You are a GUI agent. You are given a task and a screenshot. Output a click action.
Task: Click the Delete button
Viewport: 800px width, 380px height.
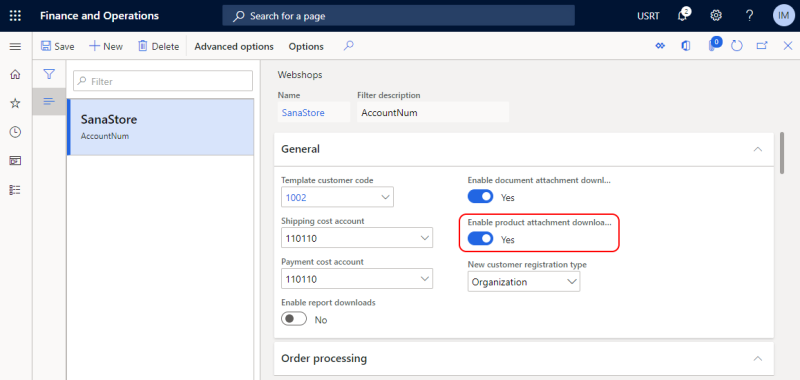(x=159, y=46)
